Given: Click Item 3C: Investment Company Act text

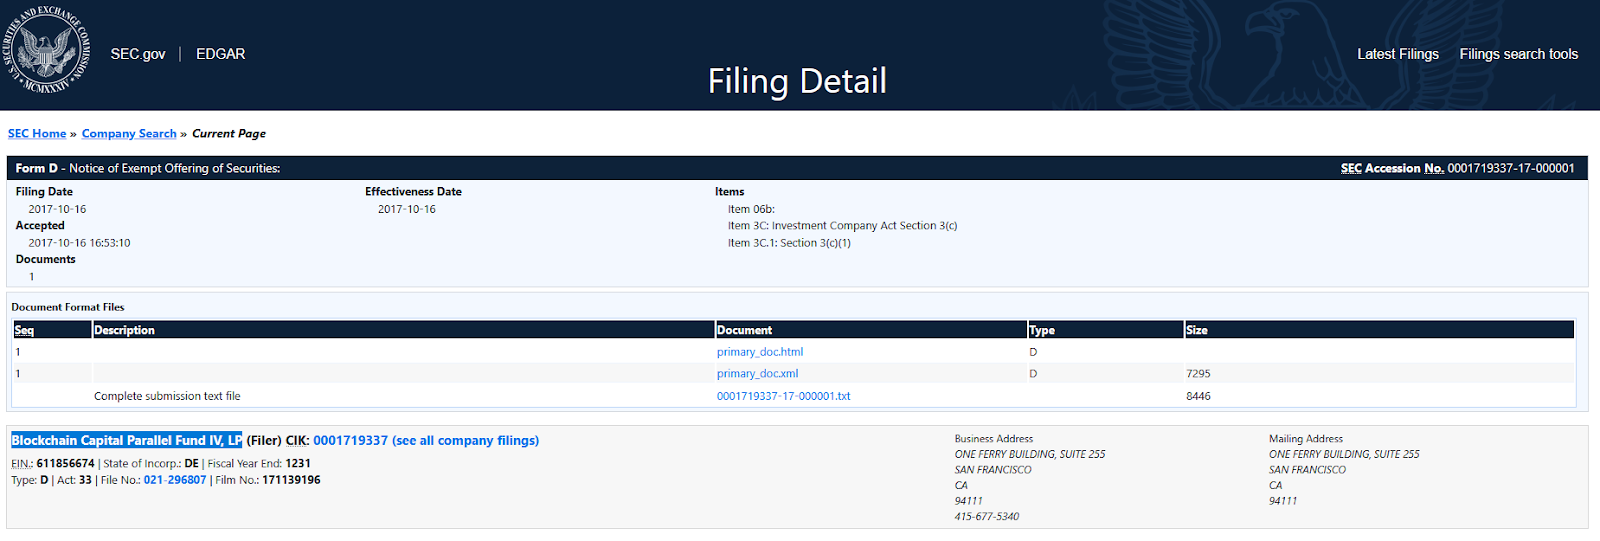Looking at the screenshot, I should tap(842, 226).
